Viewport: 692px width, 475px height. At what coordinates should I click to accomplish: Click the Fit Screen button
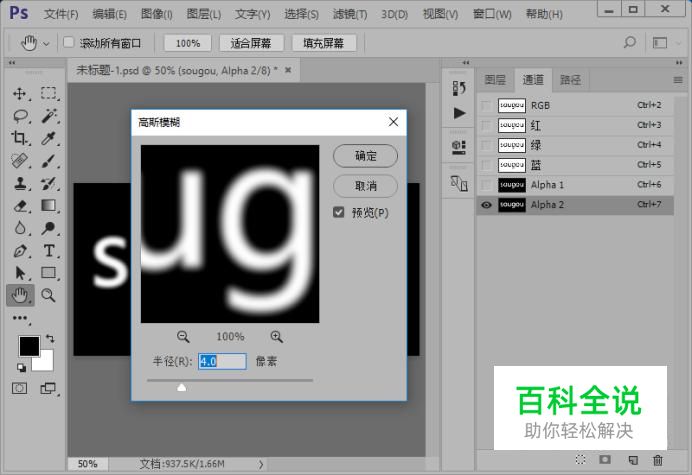click(251, 43)
